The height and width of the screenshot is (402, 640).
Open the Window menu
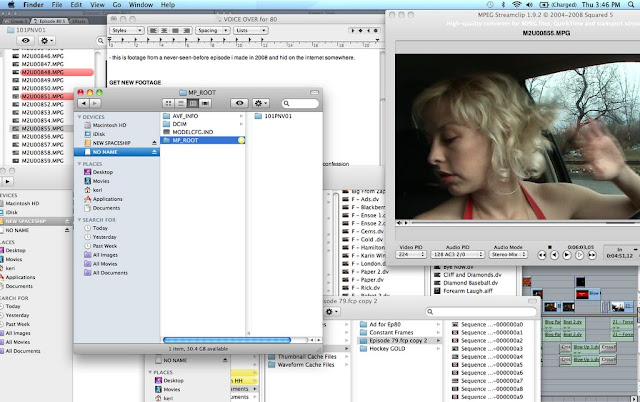click(140, 5)
